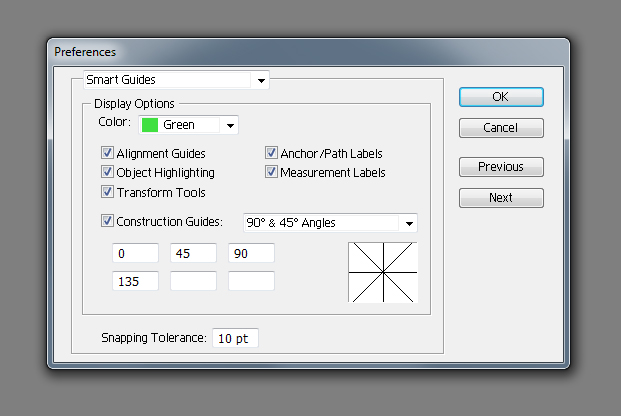Toggle Anchor/Path Labels checkbox
621x416 pixels.
[x=271, y=154]
